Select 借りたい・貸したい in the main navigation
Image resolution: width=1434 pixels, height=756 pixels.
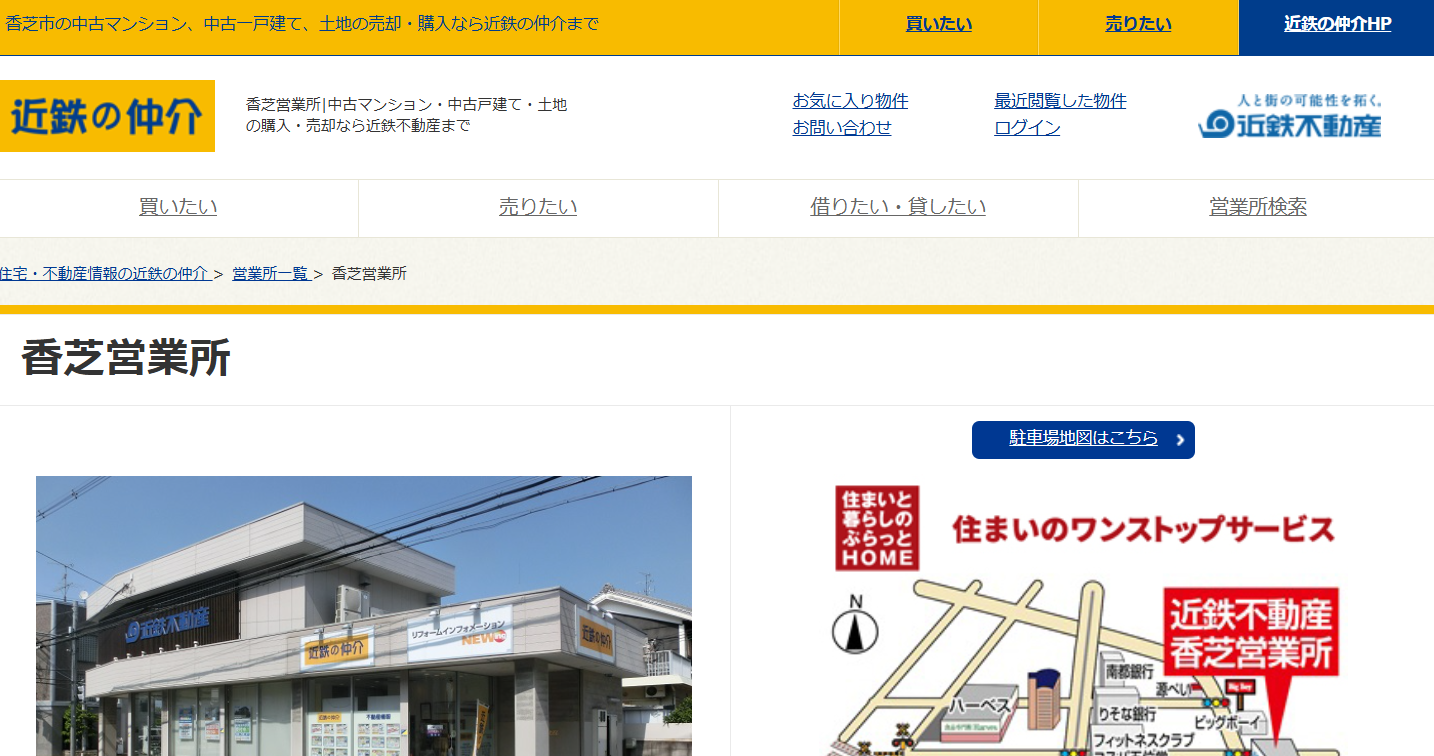898,207
